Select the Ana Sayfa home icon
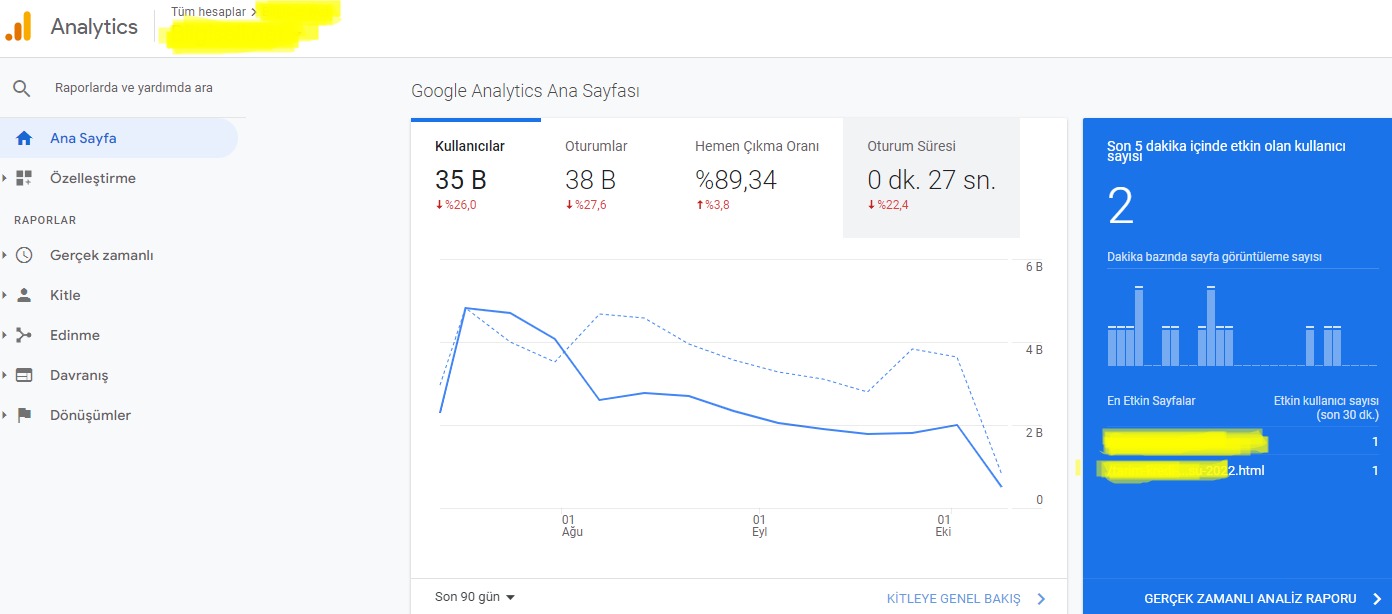This screenshot has width=1392, height=614. click(24, 138)
